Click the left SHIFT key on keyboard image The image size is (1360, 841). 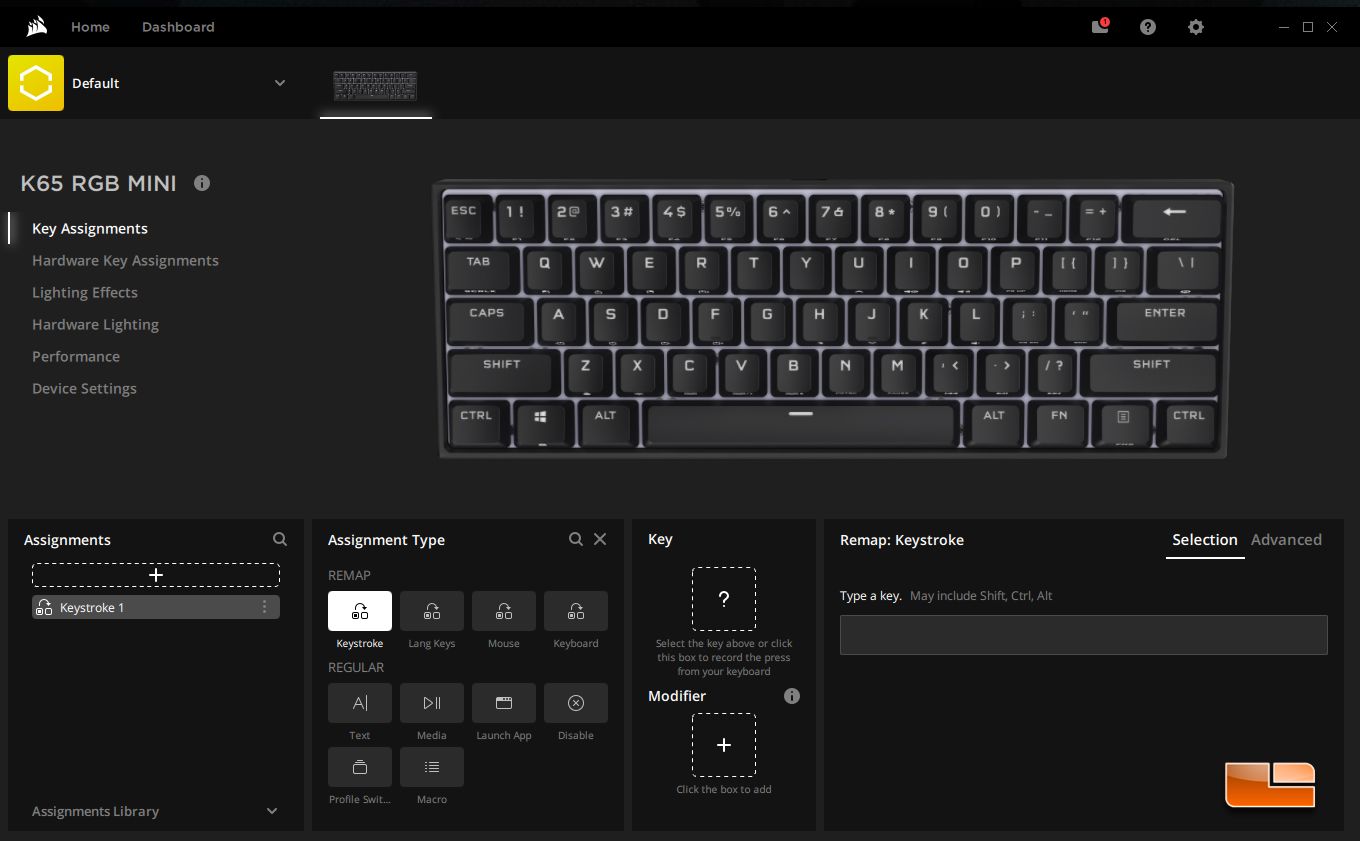tap(502, 371)
